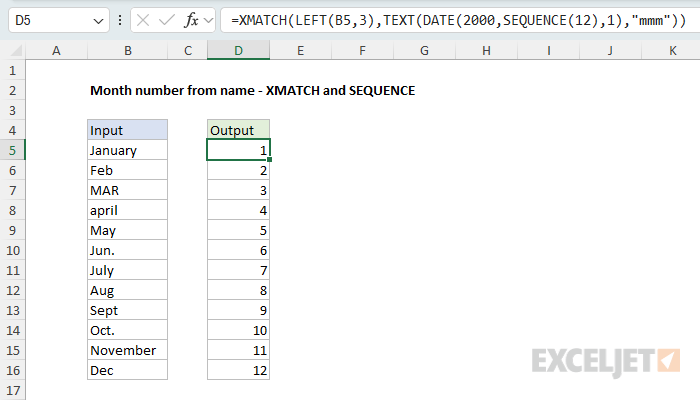Select row 2 header
The width and height of the screenshot is (700, 400).
click(12, 90)
